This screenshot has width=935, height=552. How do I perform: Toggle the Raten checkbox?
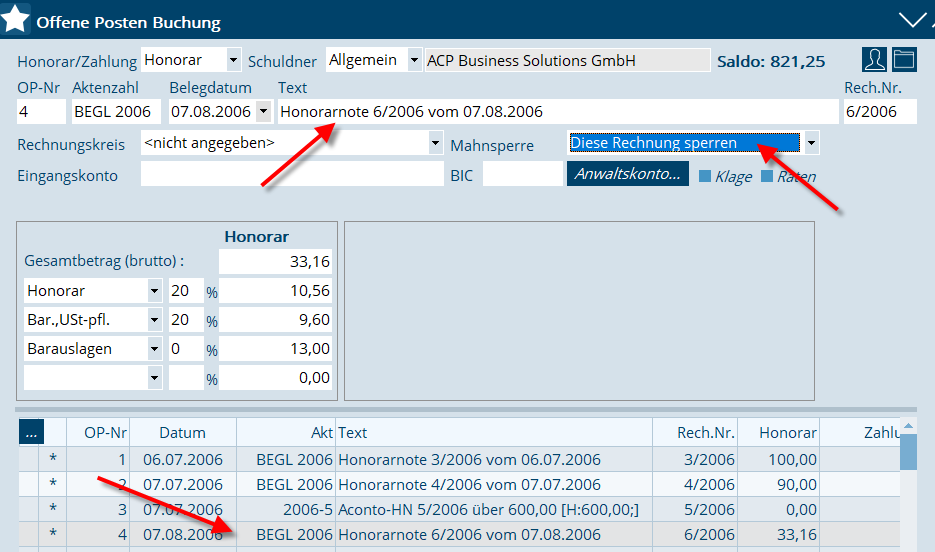767,176
